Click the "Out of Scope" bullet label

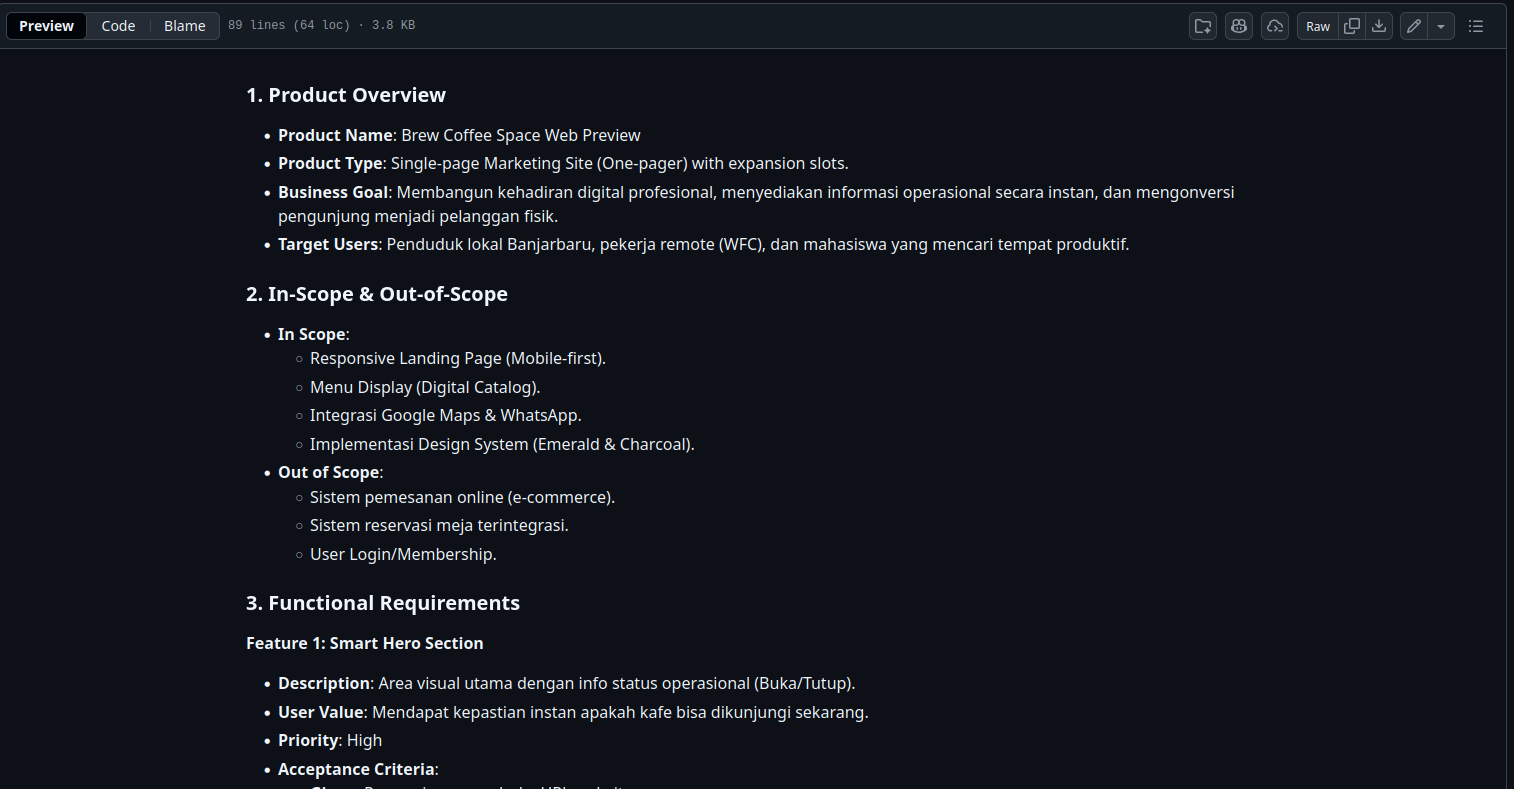pos(329,472)
